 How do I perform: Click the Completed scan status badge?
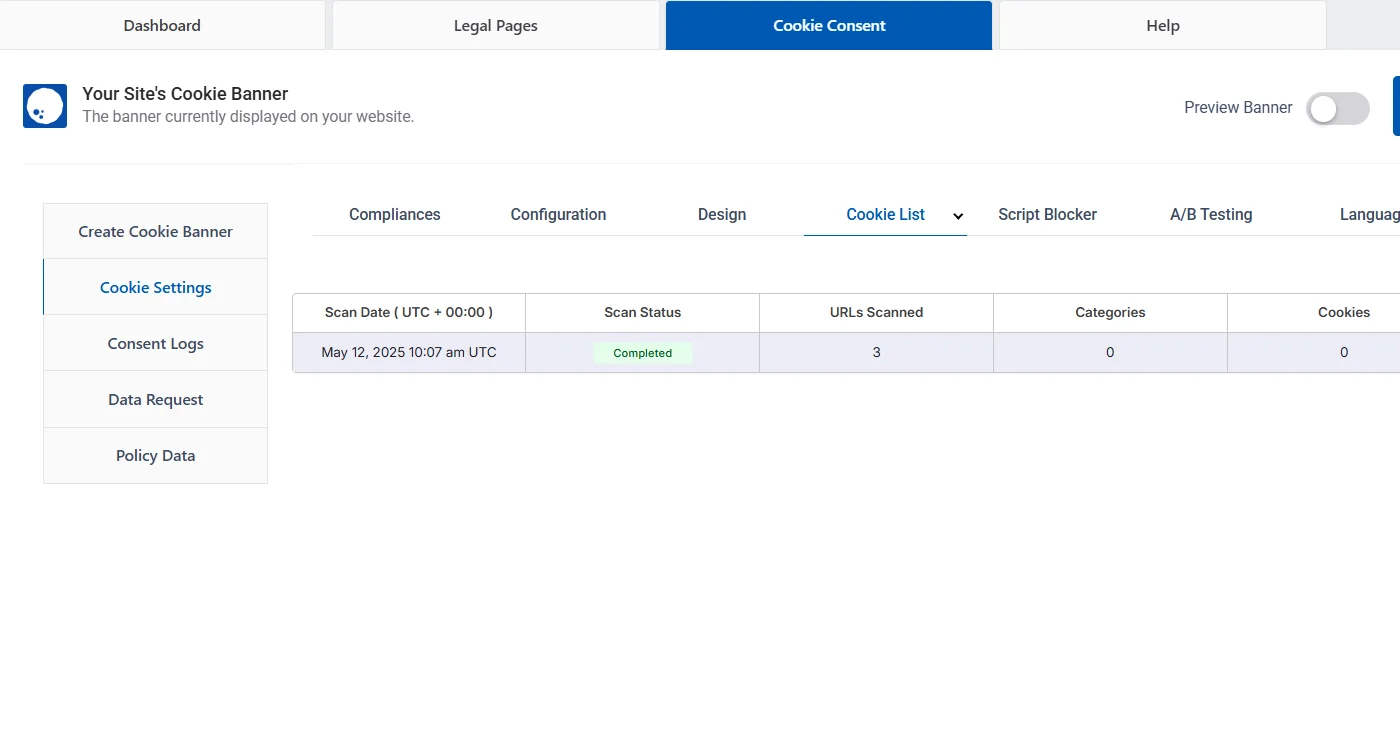[642, 353]
